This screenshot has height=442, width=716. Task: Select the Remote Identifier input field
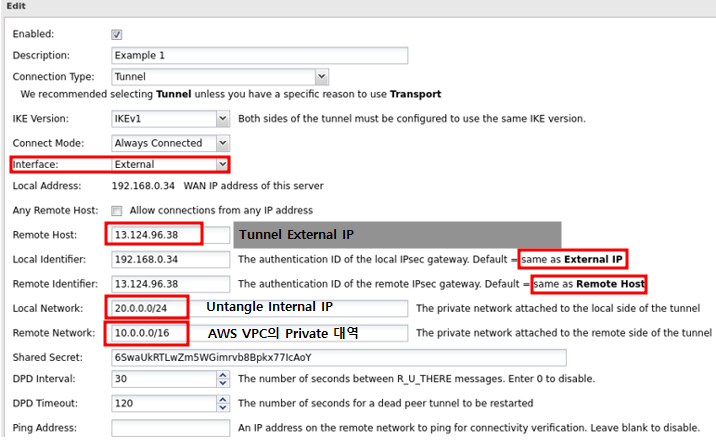coord(170,284)
